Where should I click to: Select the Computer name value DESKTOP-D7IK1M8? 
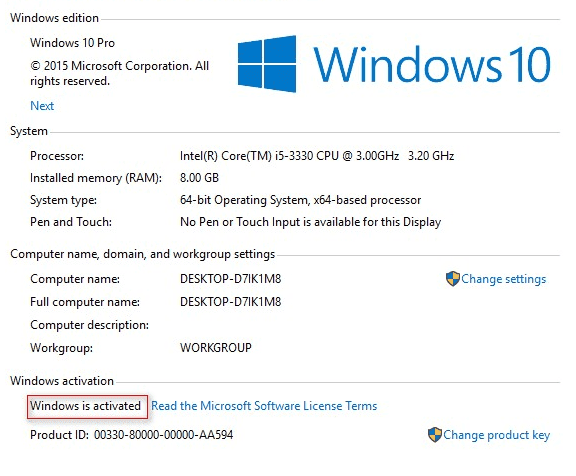pyautogui.click(x=231, y=279)
